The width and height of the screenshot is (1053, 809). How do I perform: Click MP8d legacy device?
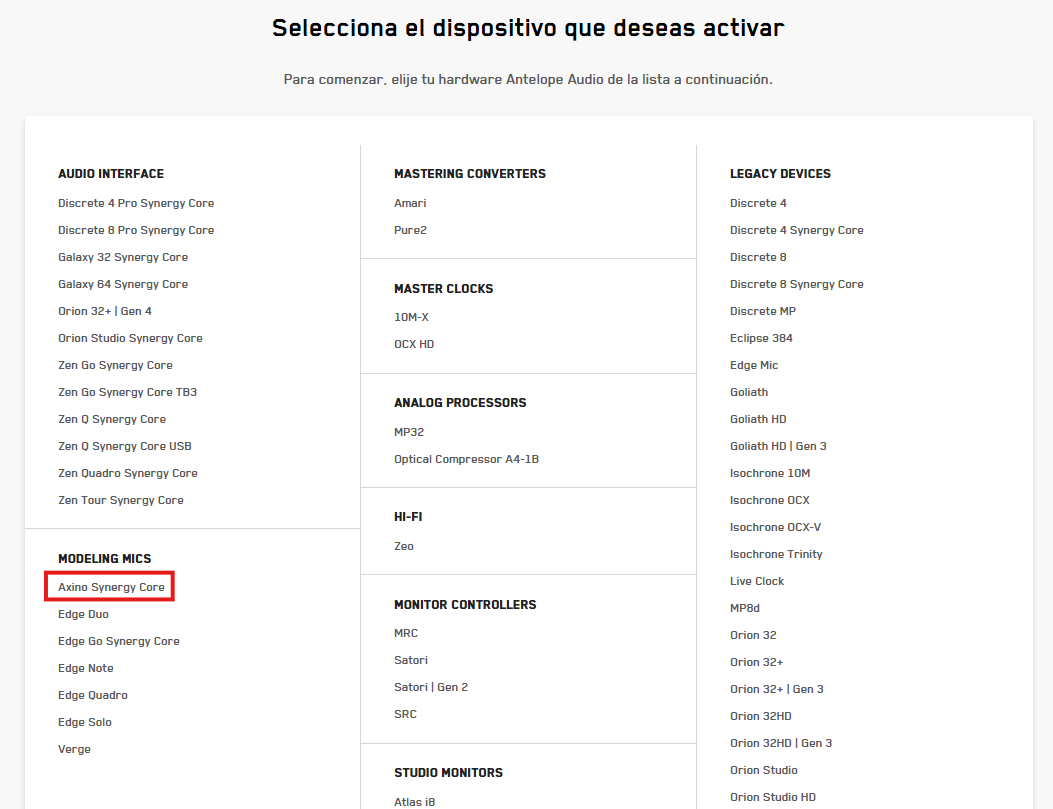[x=745, y=608]
